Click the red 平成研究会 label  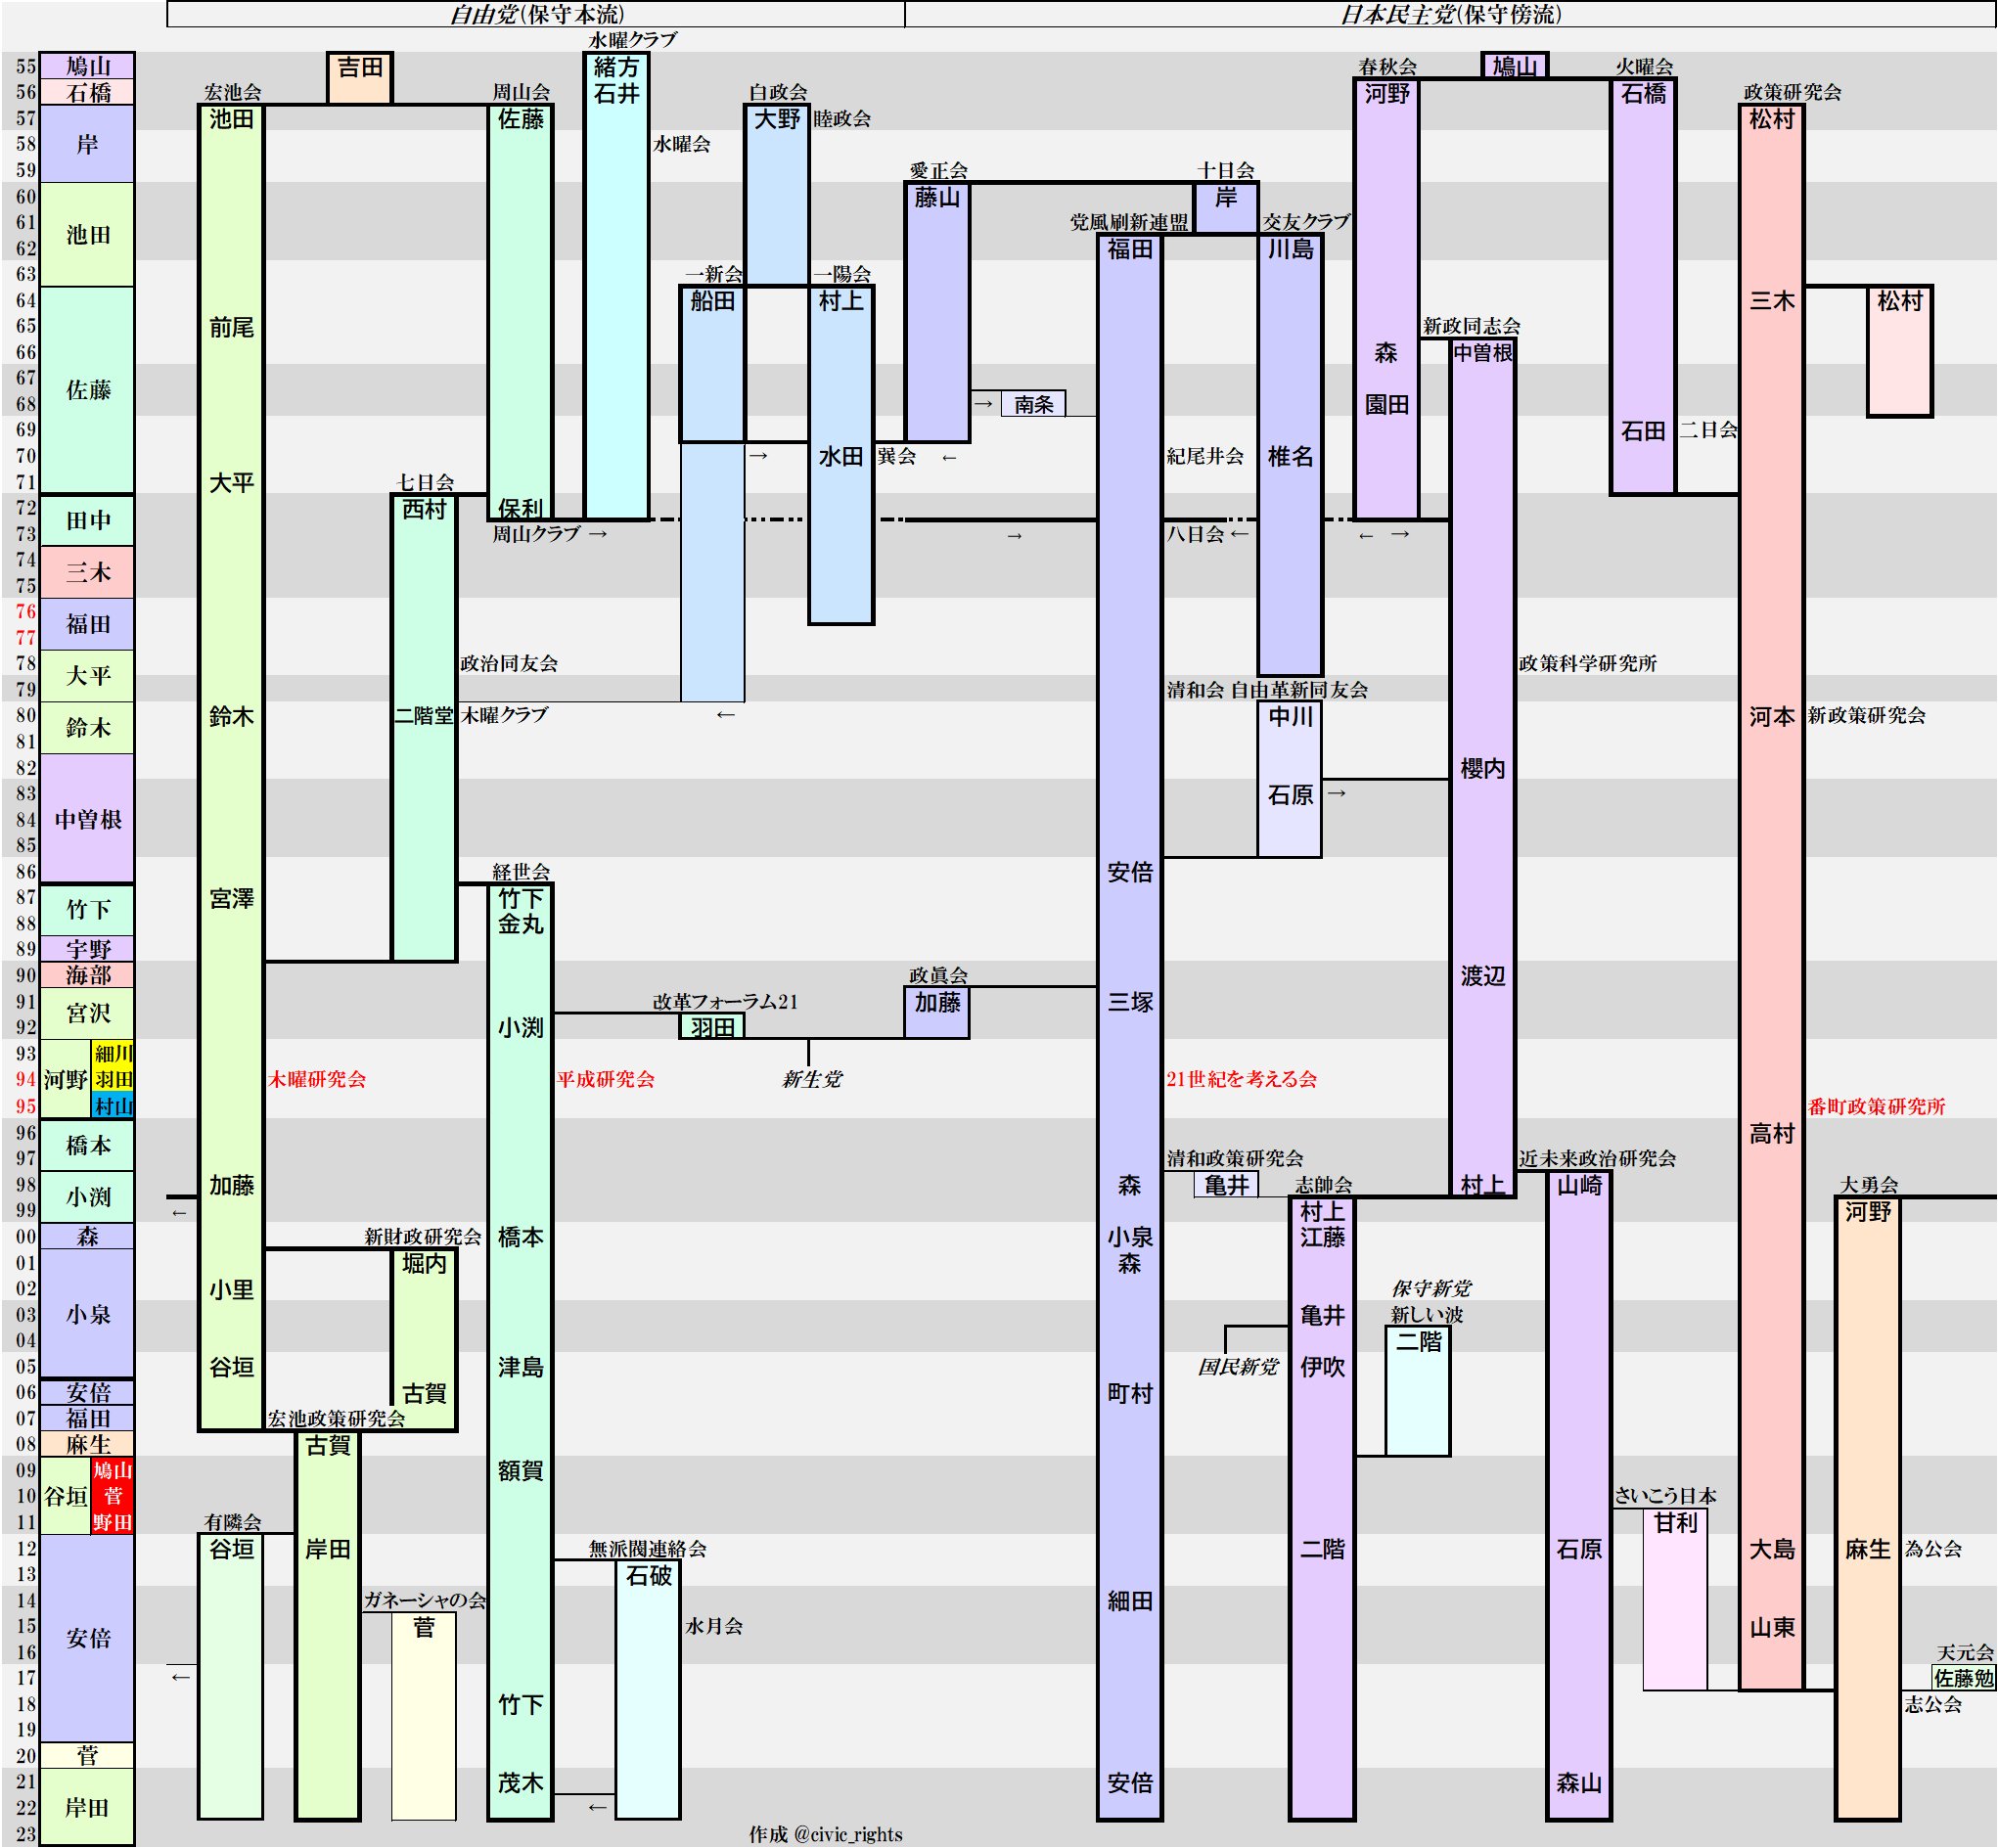point(606,1079)
